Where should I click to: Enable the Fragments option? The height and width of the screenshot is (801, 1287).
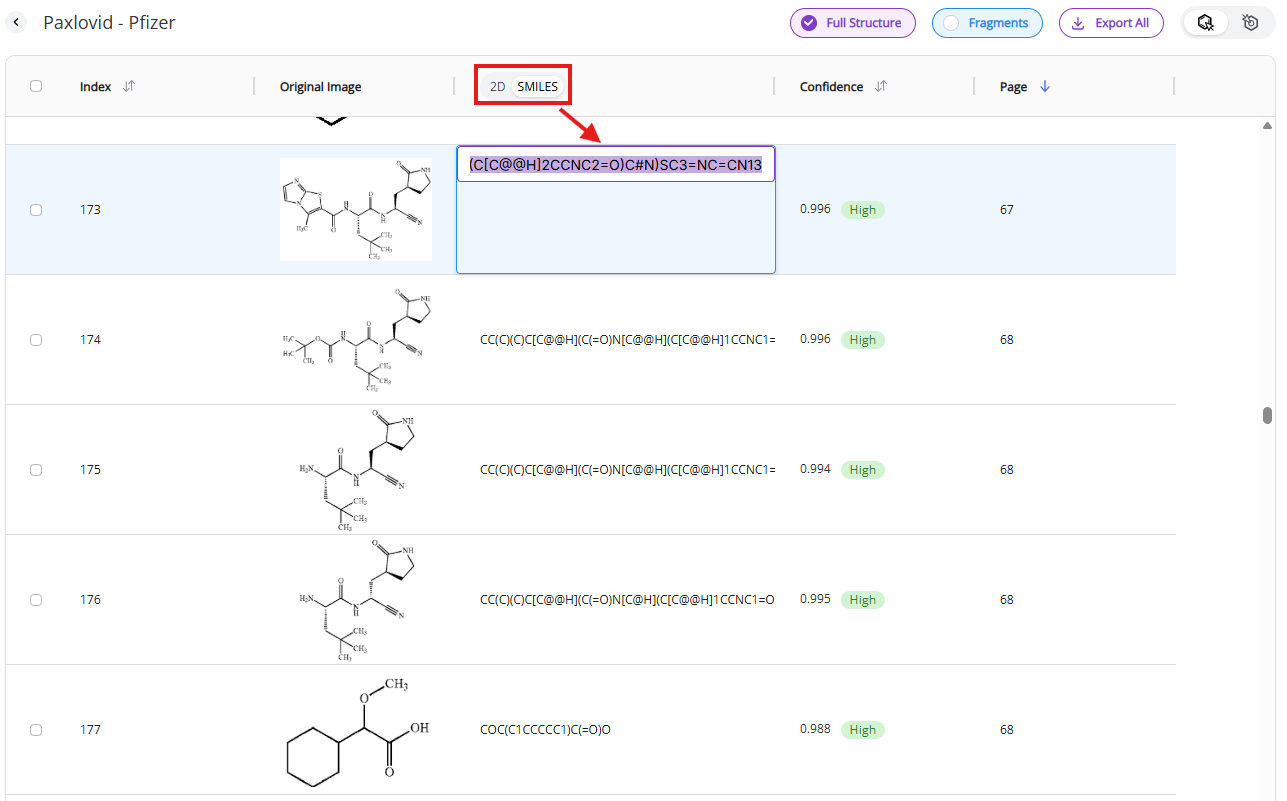click(987, 23)
